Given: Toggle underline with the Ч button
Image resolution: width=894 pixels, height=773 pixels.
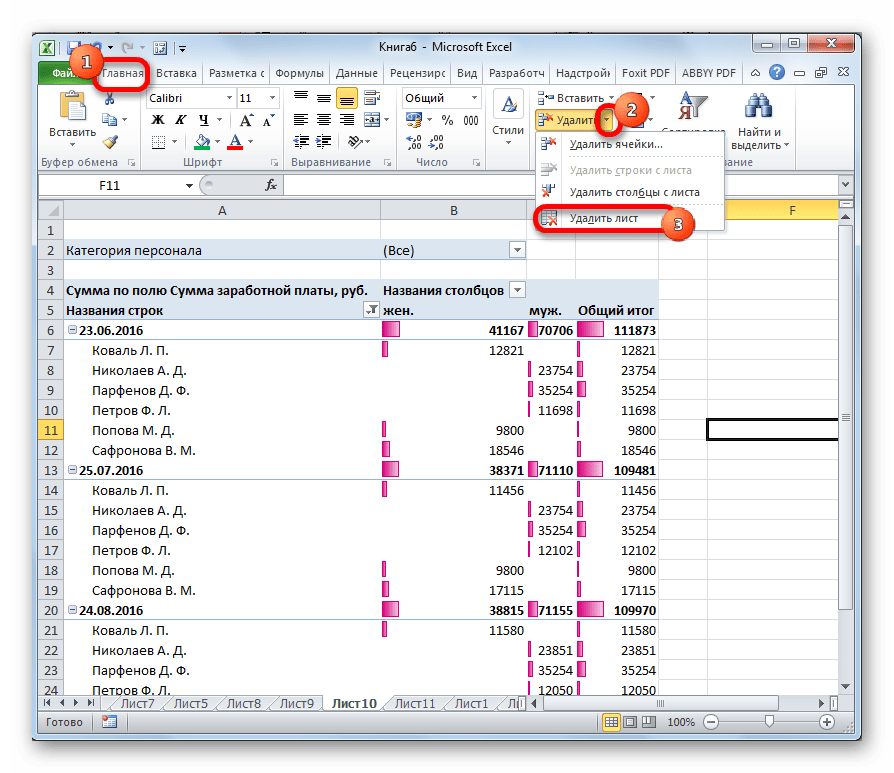Looking at the screenshot, I should (204, 120).
